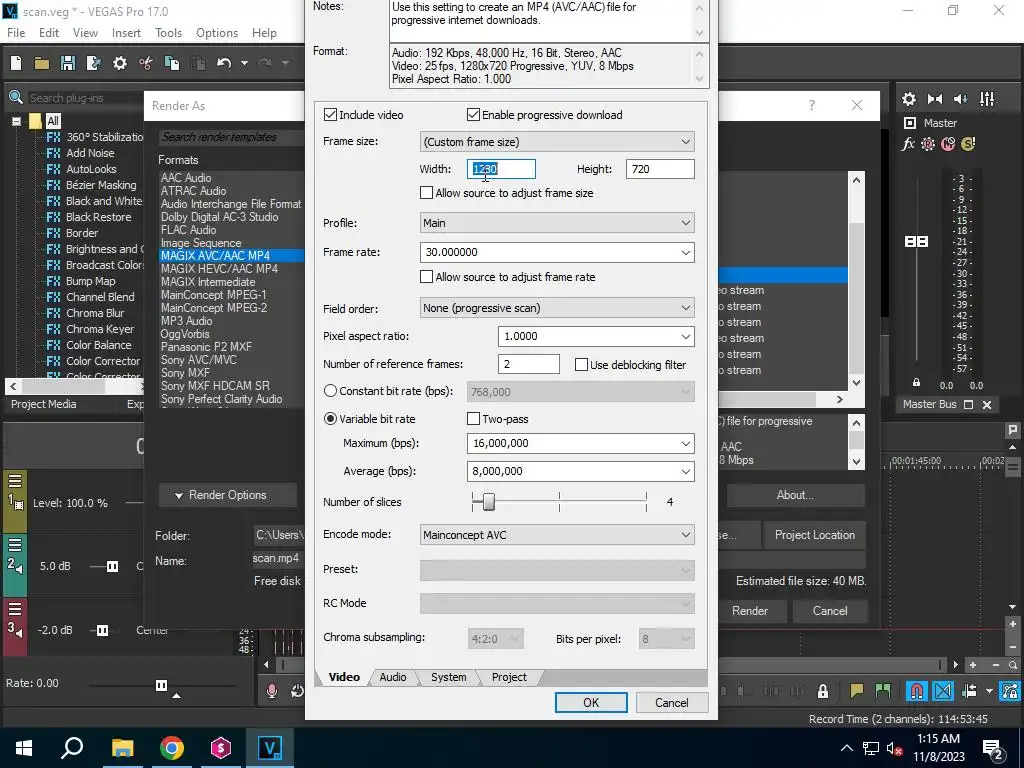The height and width of the screenshot is (768, 1024).
Task: Open project properties gear in main toolbar
Action: pyautogui.click(x=120, y=63)
